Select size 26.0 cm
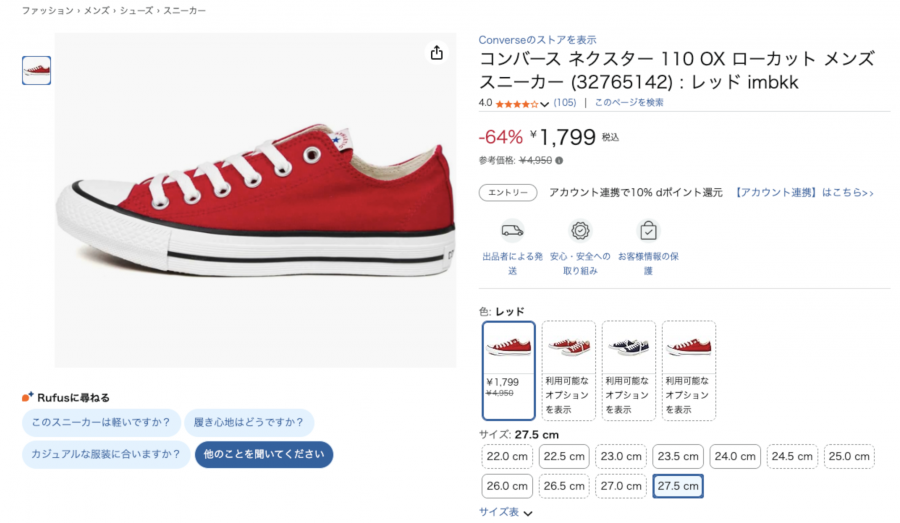 pyautogui.click(x=507, y=486)
